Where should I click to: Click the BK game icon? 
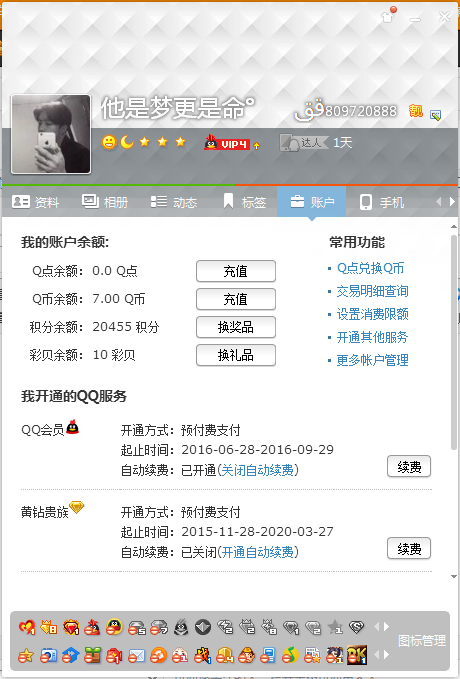click(x=356, y=655)
